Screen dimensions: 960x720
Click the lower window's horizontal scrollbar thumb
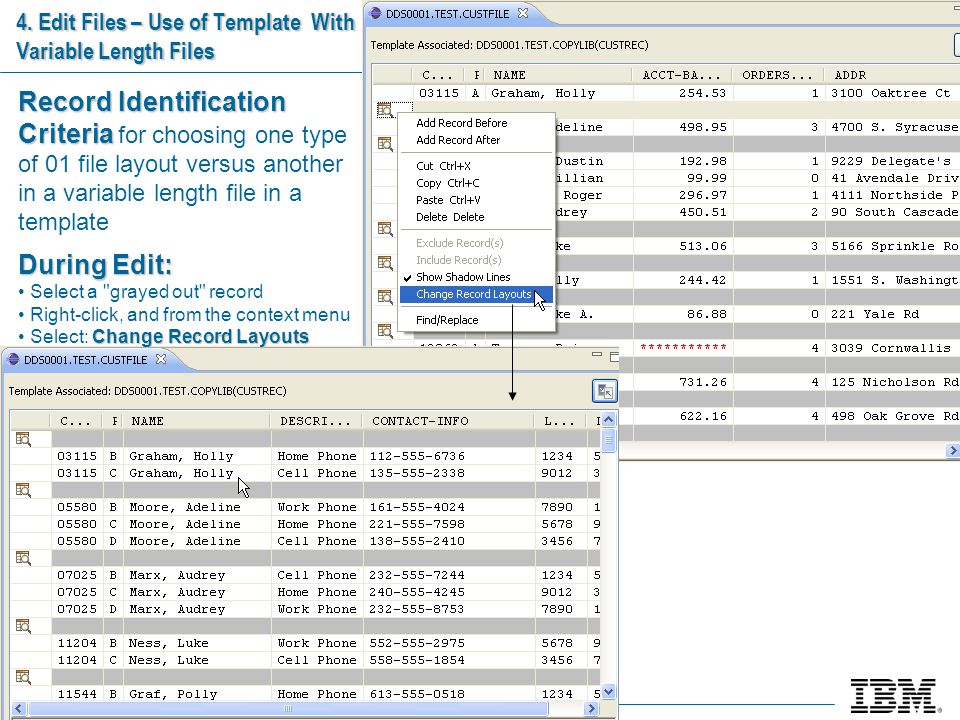[x=288, y=708]
